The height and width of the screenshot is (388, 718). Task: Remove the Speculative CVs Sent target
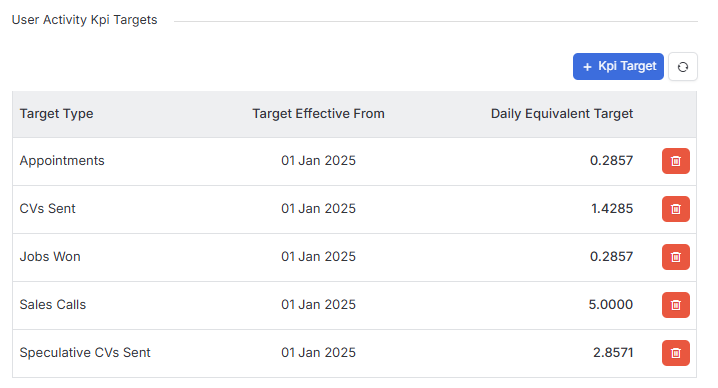[x=675, y=353]
